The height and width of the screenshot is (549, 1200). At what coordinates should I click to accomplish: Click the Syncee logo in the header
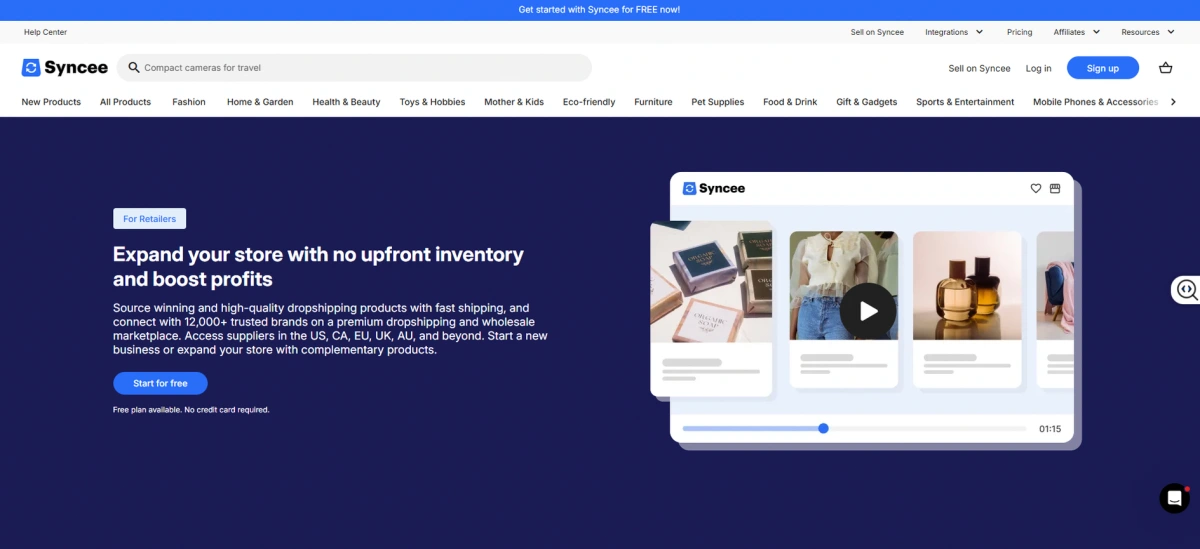(64, 68)
